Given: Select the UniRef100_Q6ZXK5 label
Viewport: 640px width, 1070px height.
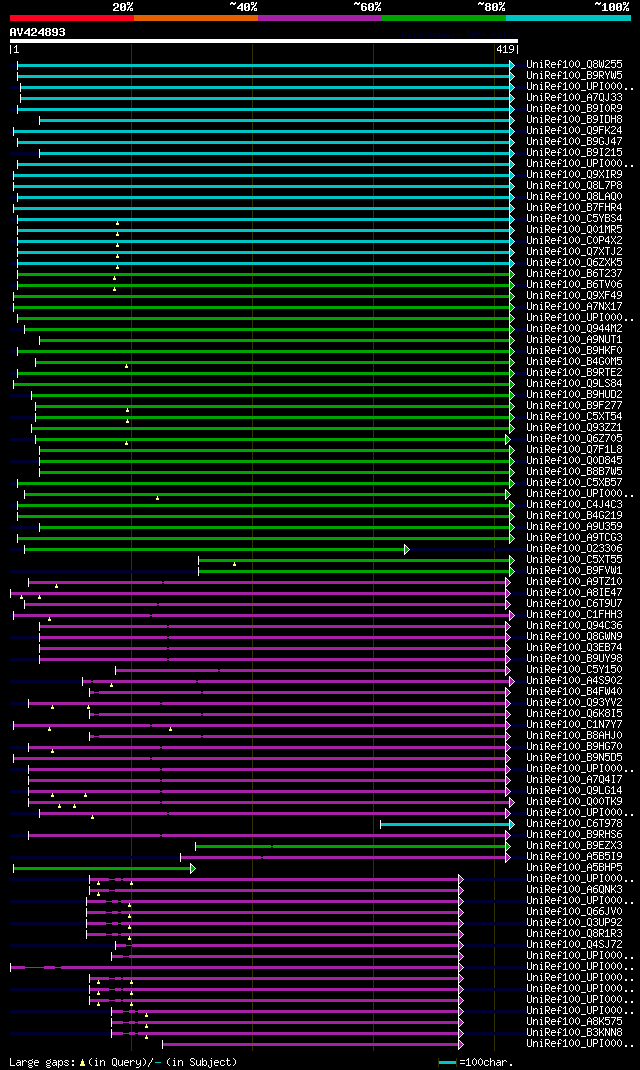Looking at the screenshot, I should click(574, 262).
